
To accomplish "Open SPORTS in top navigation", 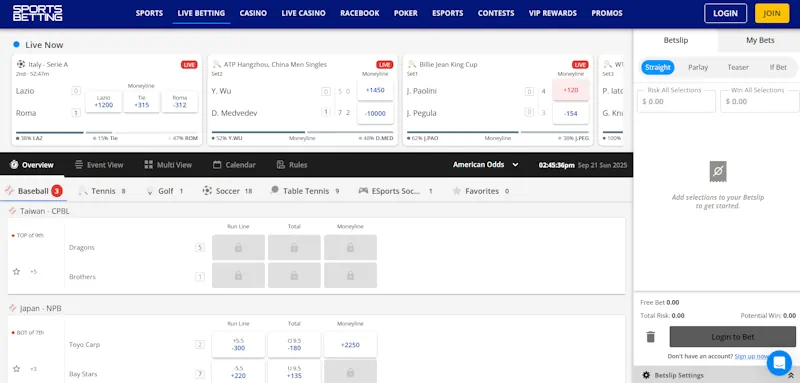I will click(x=149, y=13).
